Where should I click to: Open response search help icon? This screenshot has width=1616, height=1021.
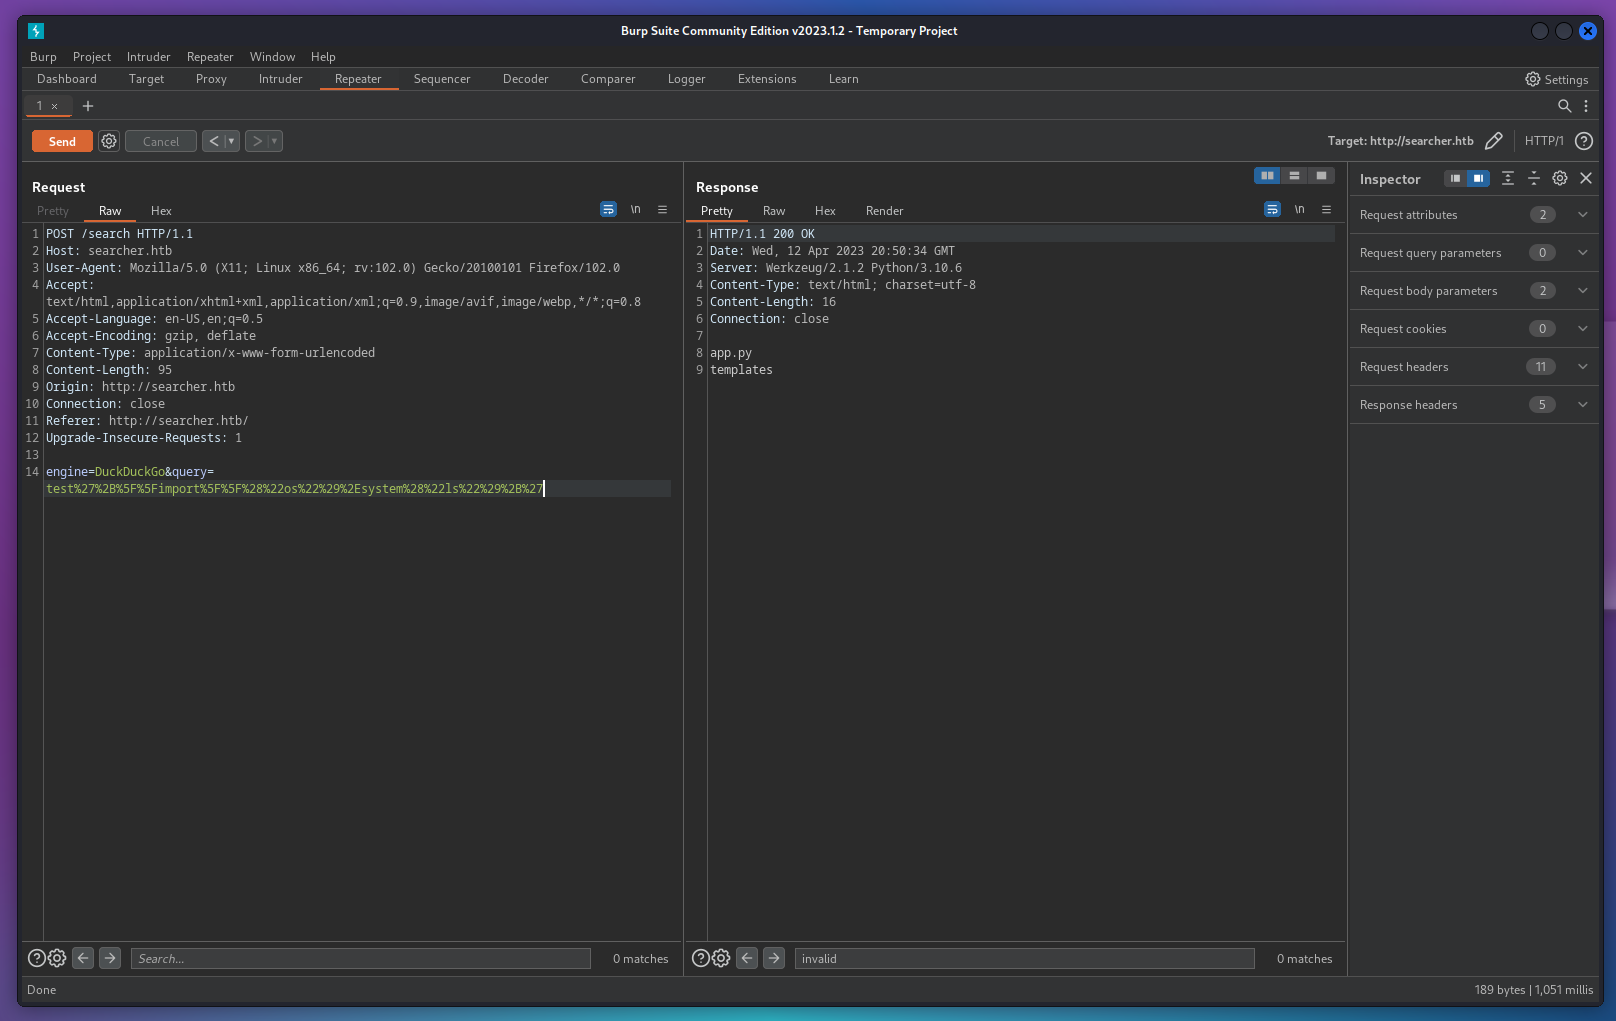(x=700, y=958)
